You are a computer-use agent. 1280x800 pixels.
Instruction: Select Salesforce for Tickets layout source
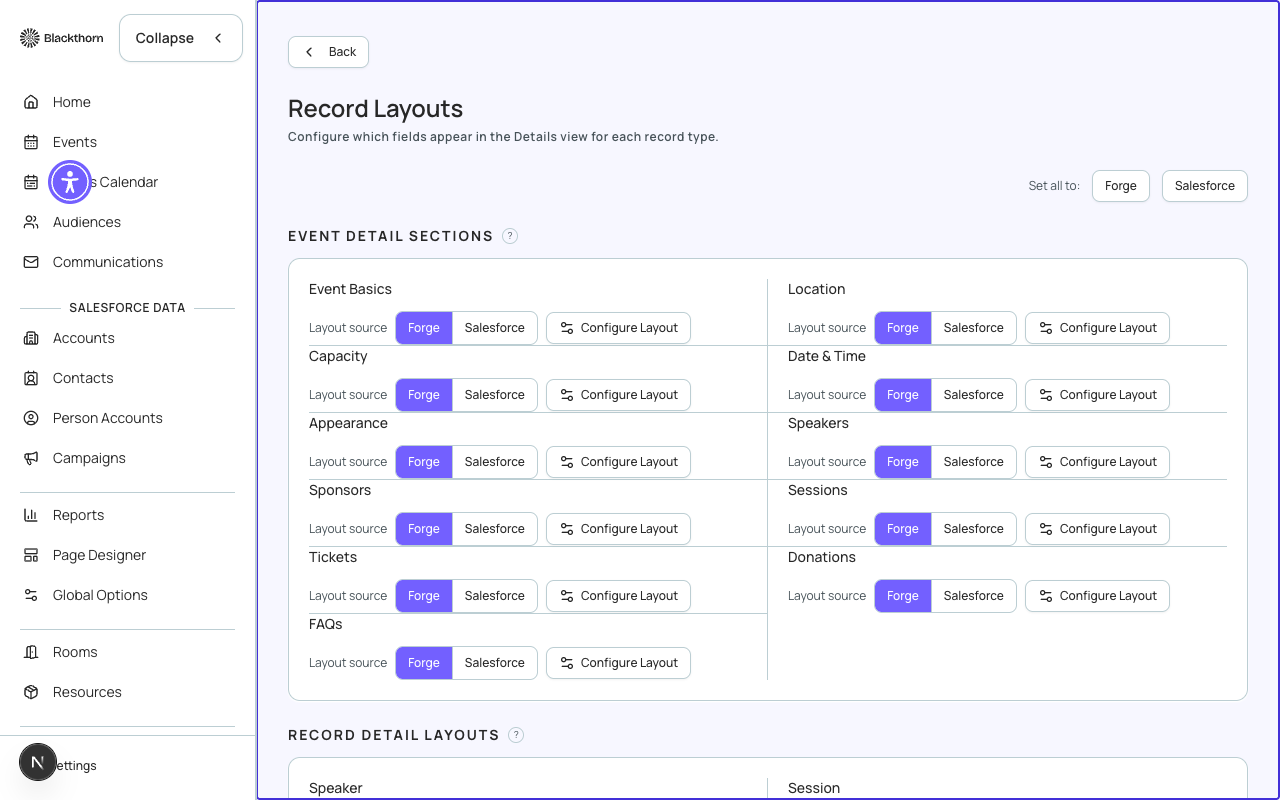[495, 596]
